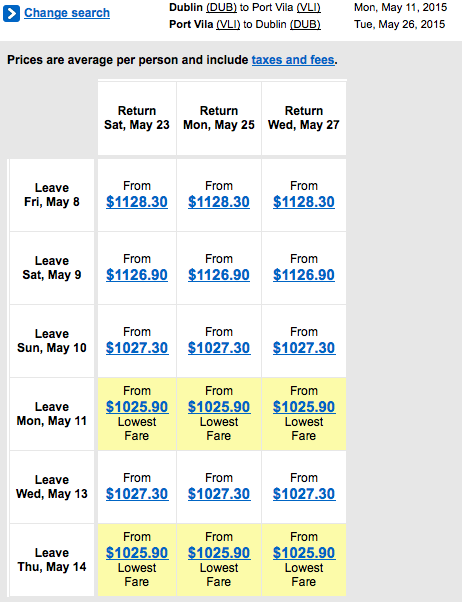The height and width of the screenshot is (602, 462).
Task: Open the Change search link
Action: [67, 13]
